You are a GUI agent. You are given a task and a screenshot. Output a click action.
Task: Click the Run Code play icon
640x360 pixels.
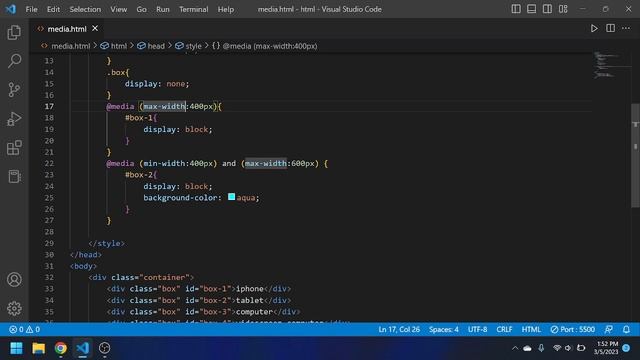tap(594, 29)
